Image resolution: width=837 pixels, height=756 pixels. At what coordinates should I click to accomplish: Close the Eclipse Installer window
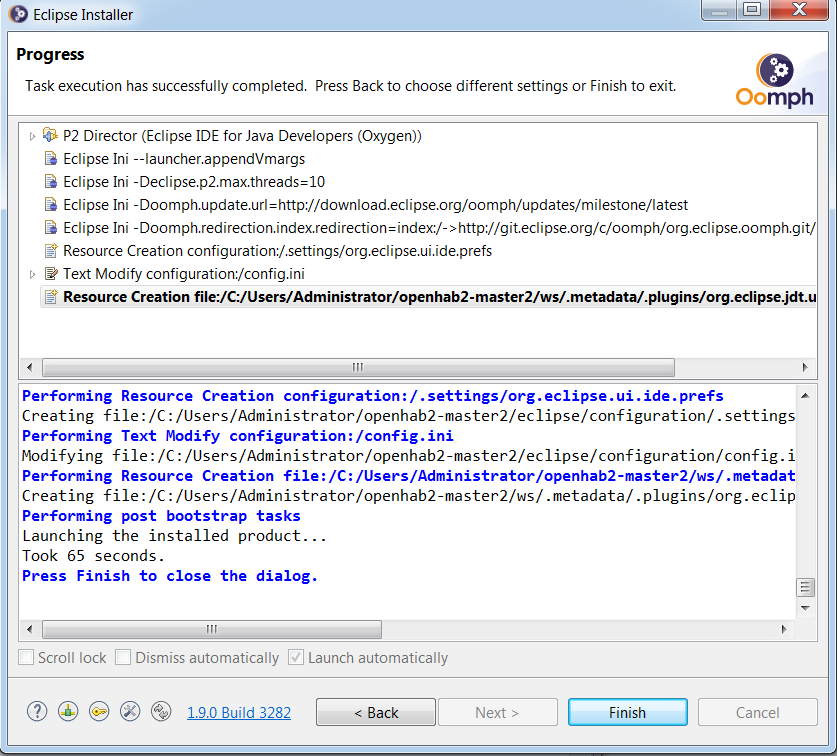coord(799,10)
